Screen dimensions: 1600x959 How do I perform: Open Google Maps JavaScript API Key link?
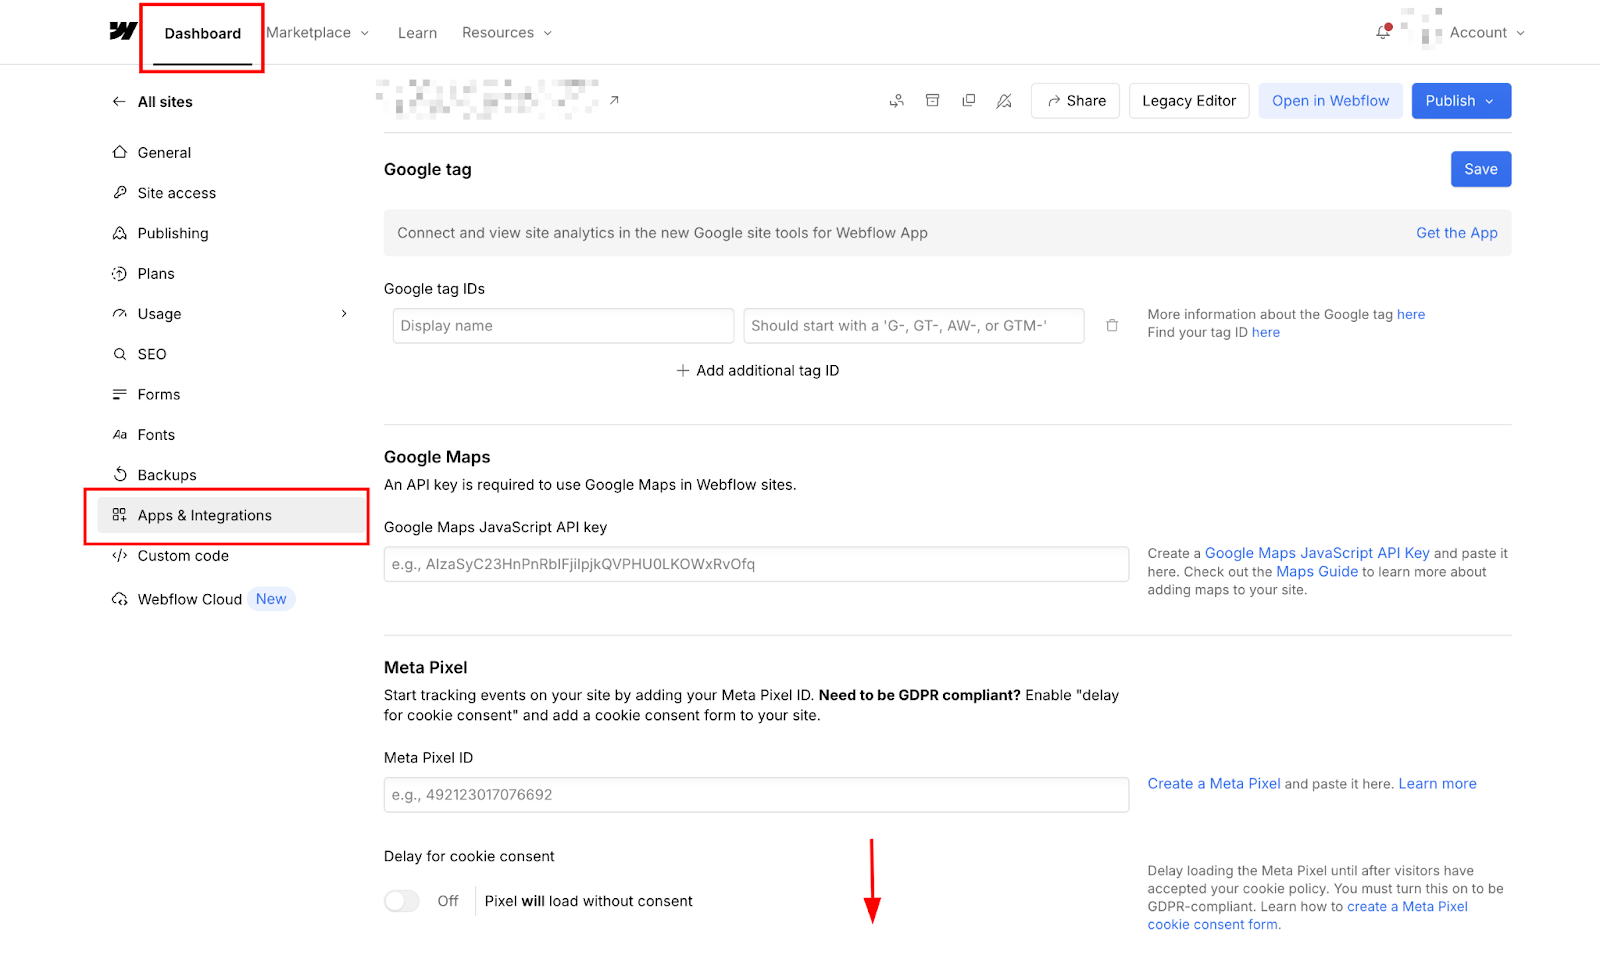(x=1317, y=553)
